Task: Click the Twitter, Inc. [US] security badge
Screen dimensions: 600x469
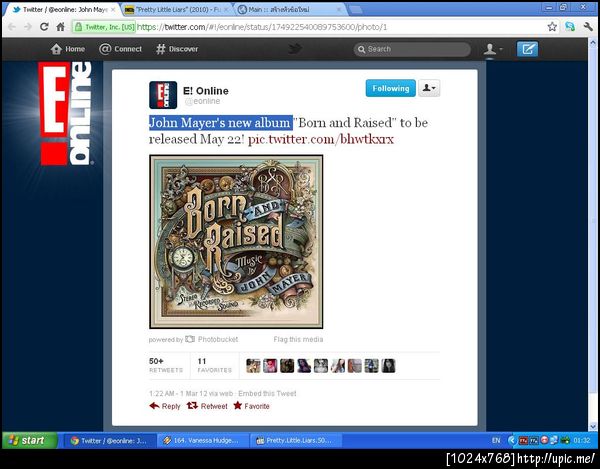Action: tap(104, 27)
